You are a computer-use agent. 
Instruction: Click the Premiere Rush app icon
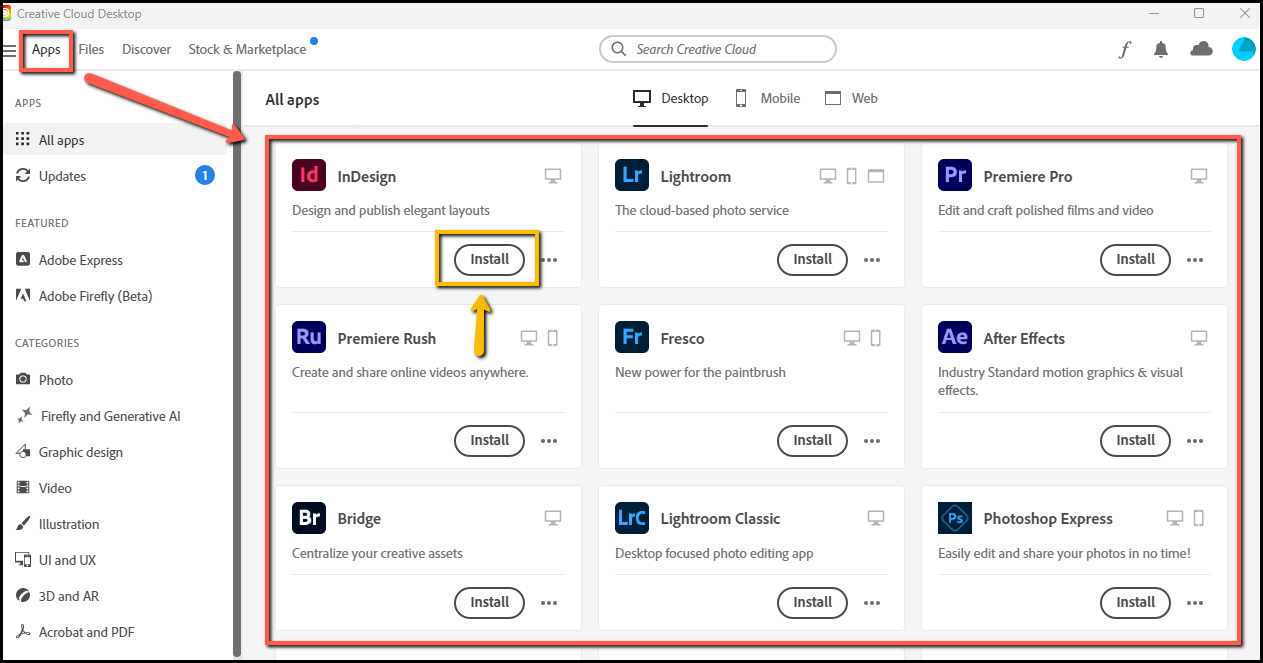coord(309,338)
